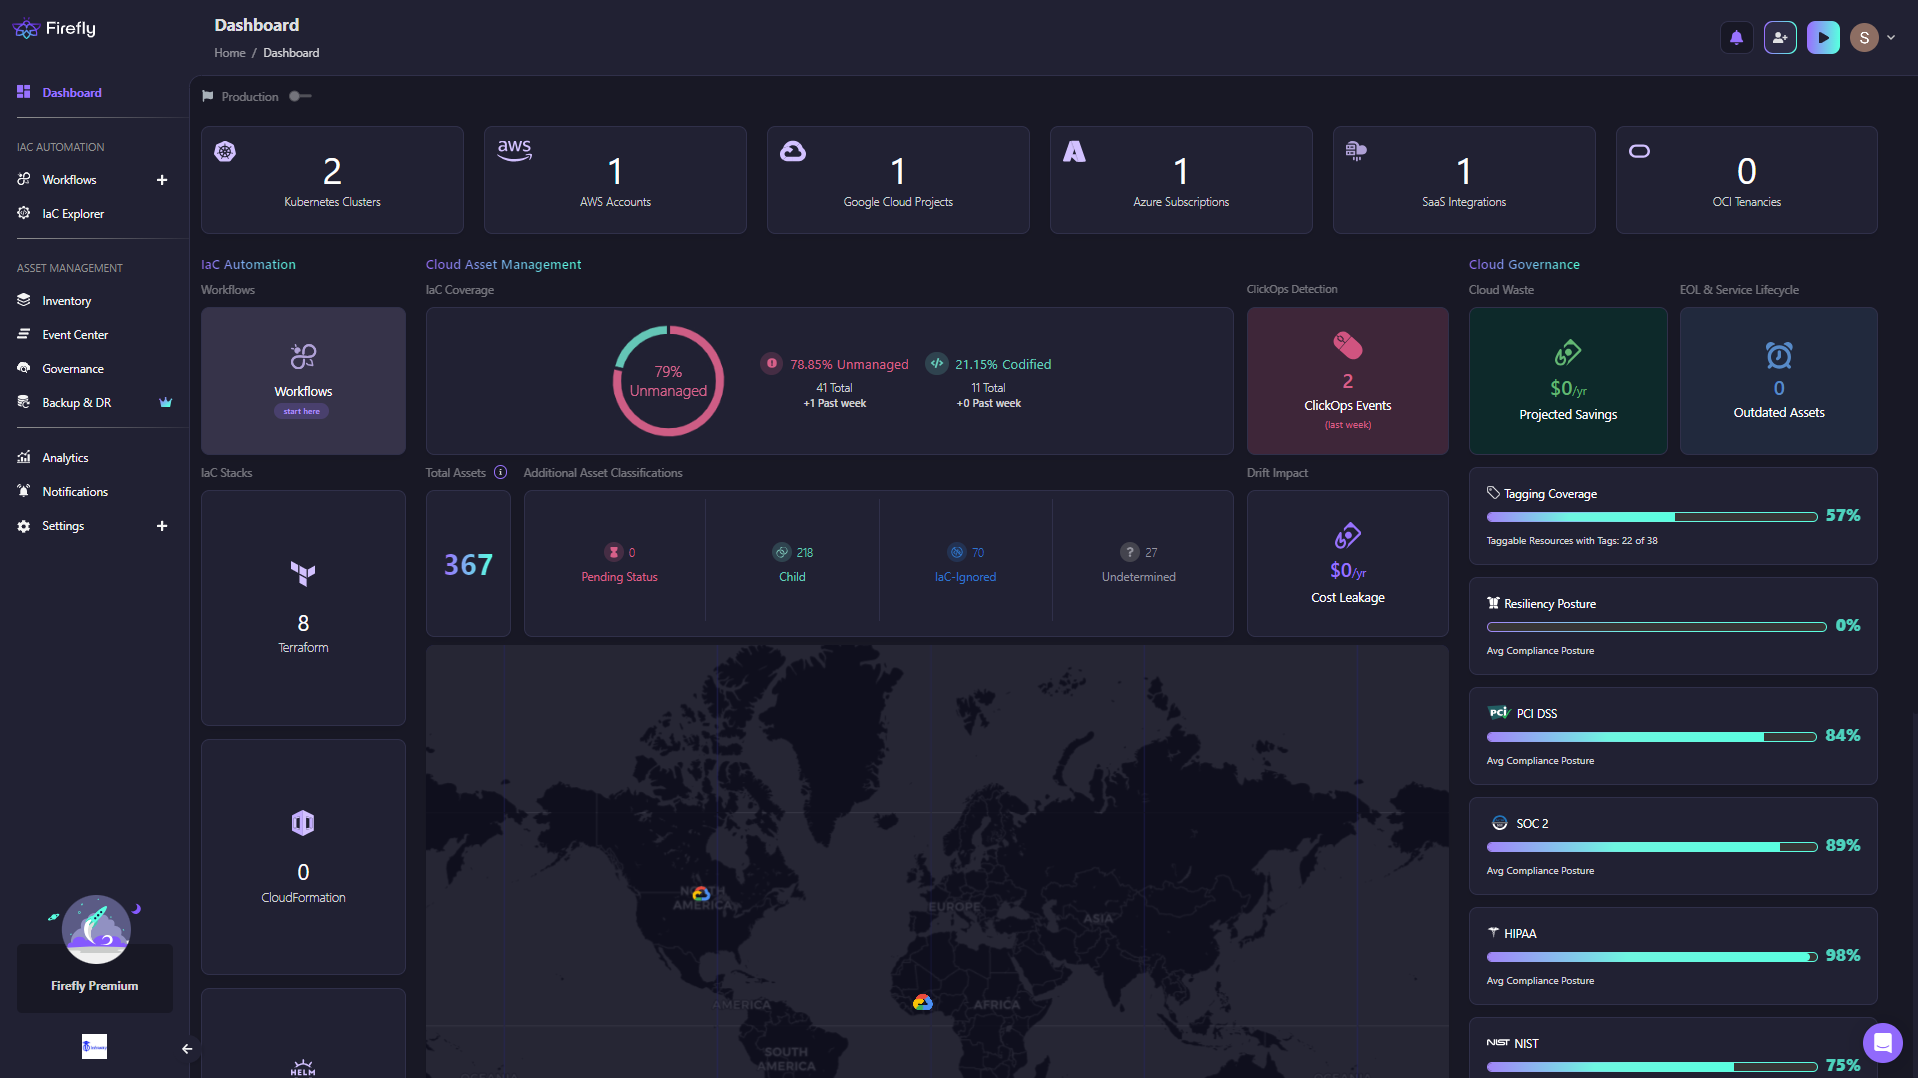Click the Google Cloud marker on North America

click(701, 894)
